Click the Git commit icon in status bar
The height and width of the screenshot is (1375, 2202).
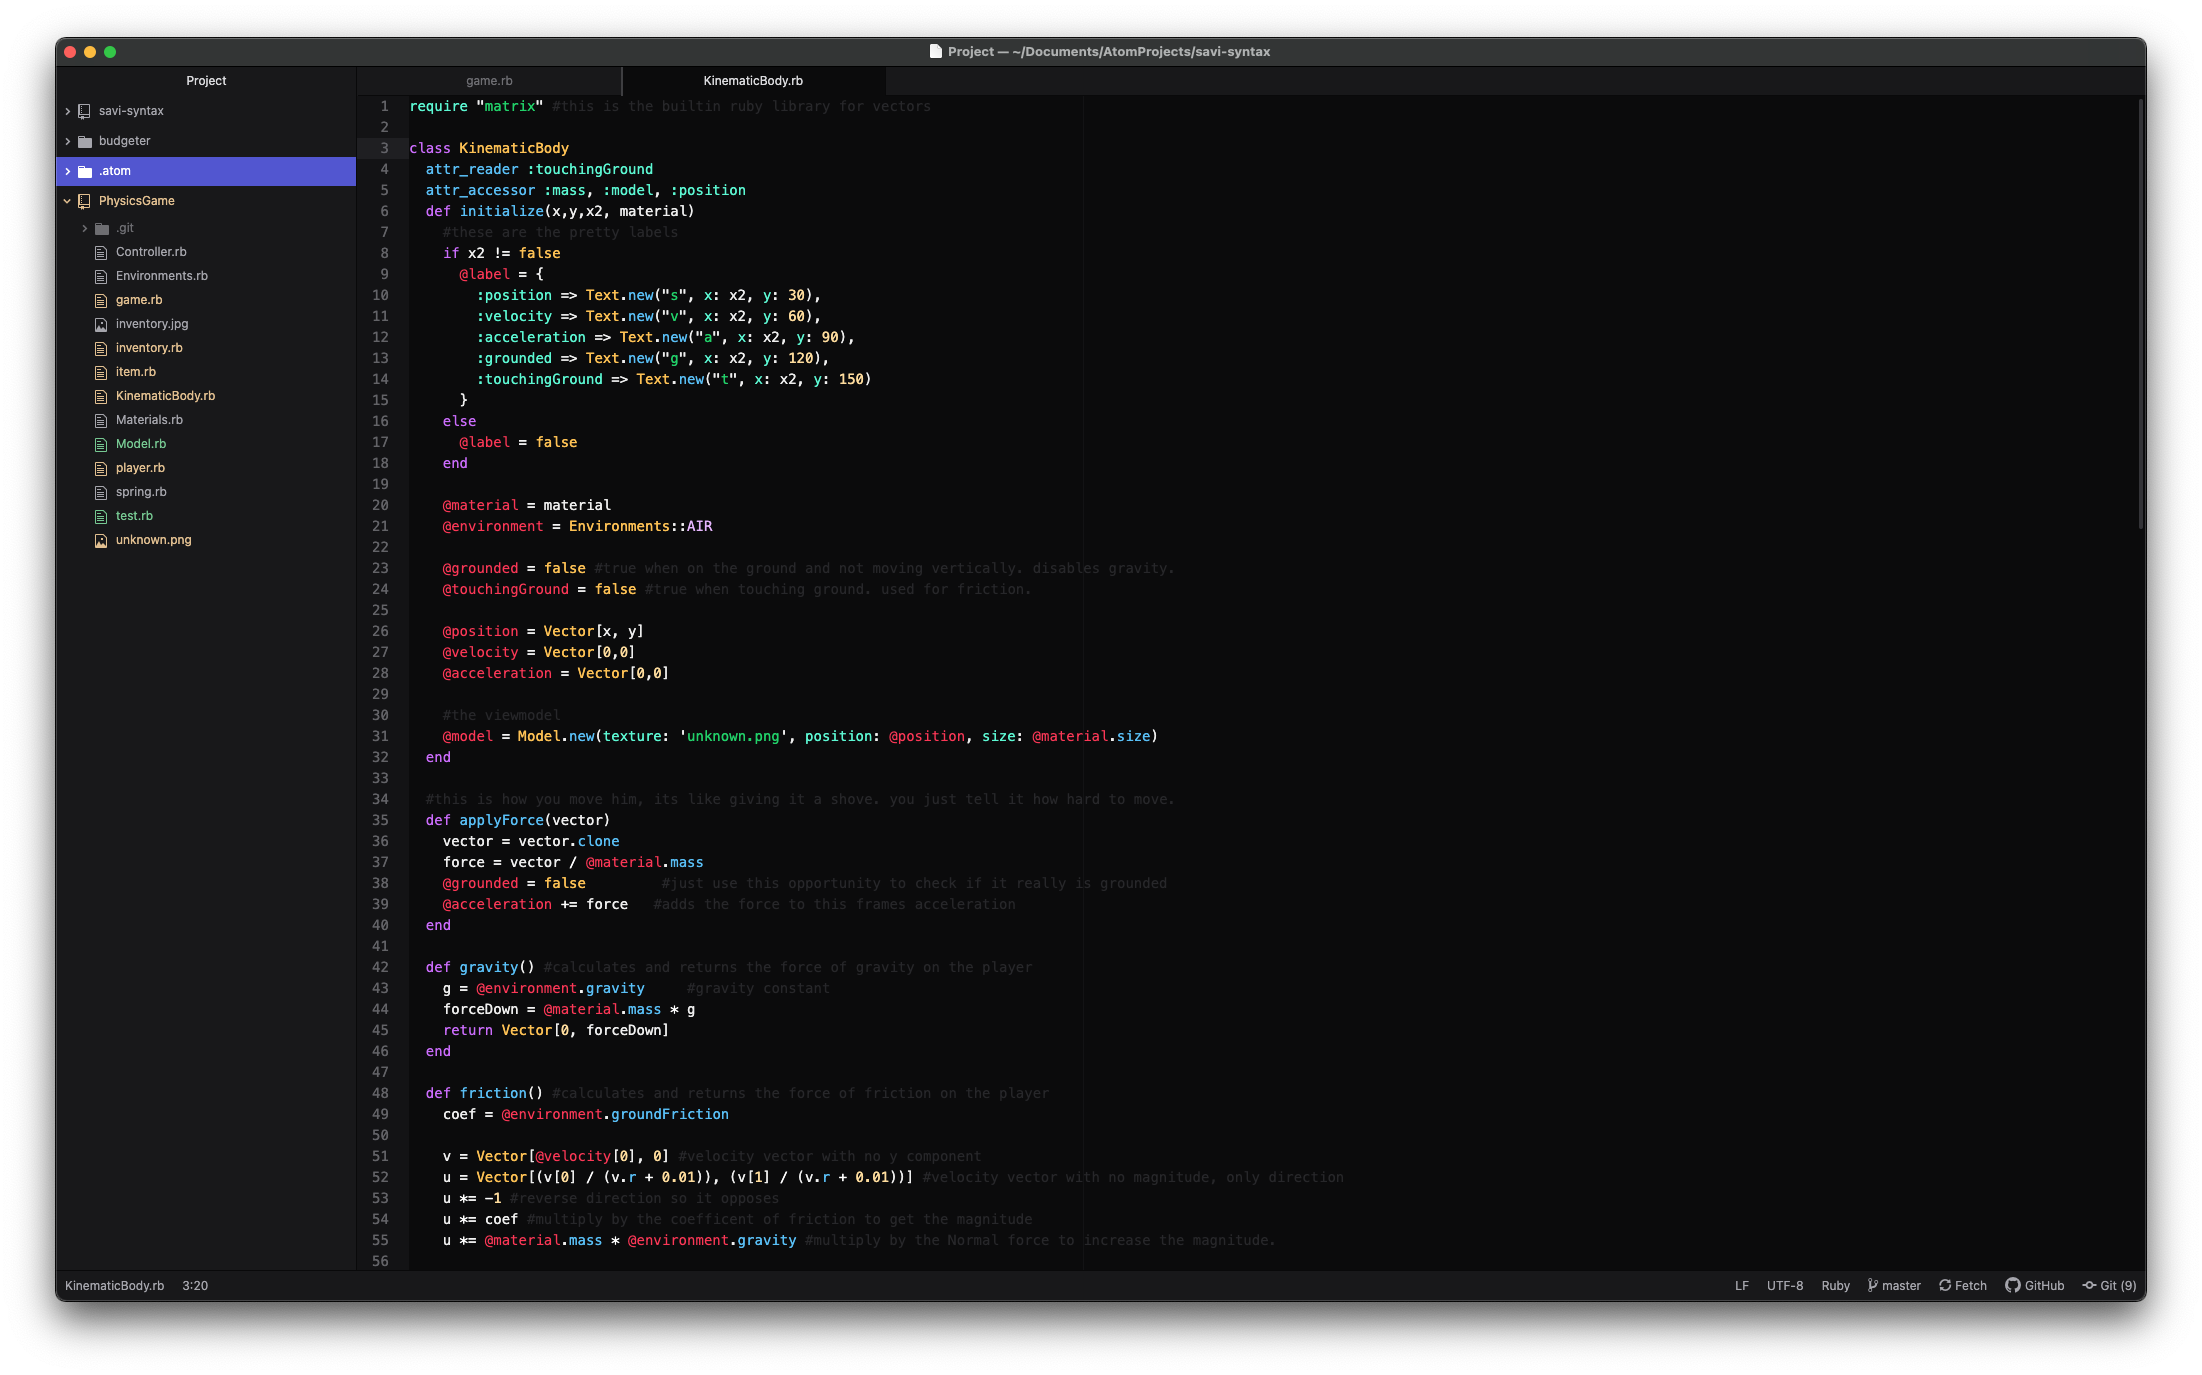pyautogui.click(x=2089, y=1285)
